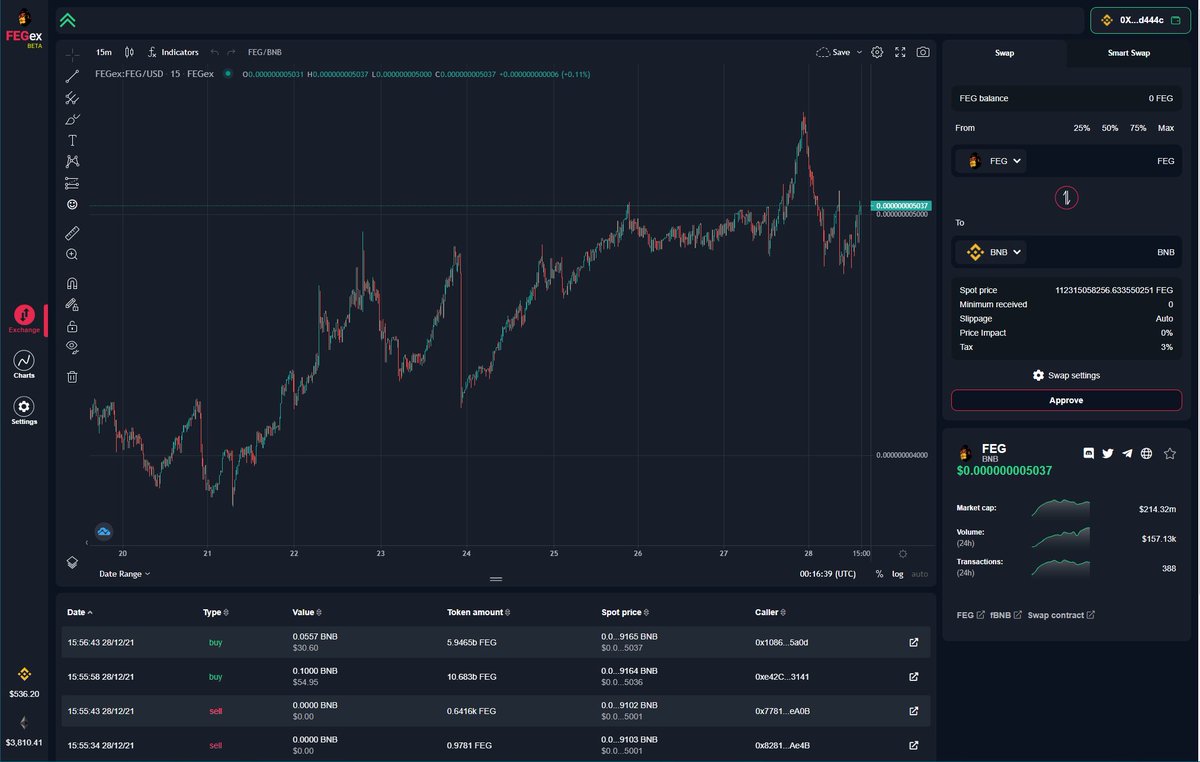
Task: Switch to the Swap tab
Action: point(1005,53)
